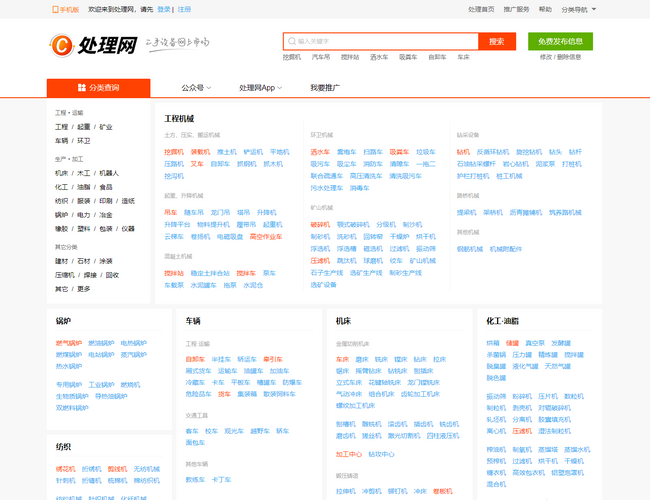The image size is (650, 500).
Task: Click 挖掘机 under 工程机械
Action: tap(174, 152)
